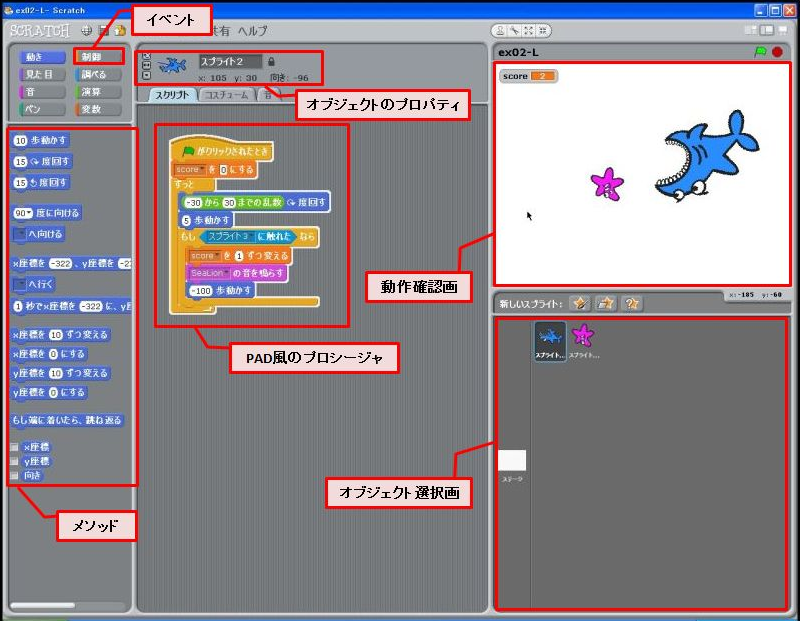Viewport: 800px width, 621px height.
Task: Click the スプライト2 sprite name field
Action: (x=230, y=62)
